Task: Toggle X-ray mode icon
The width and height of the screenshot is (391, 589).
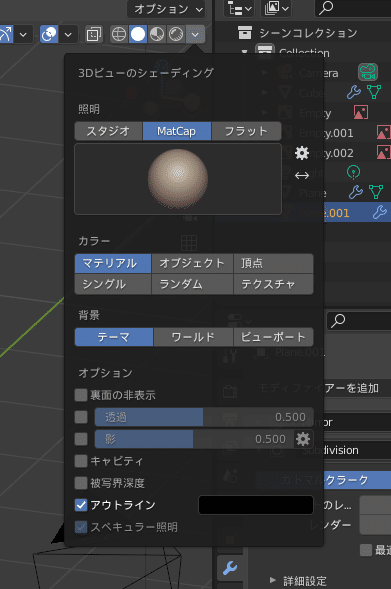Action: (93, 35)
